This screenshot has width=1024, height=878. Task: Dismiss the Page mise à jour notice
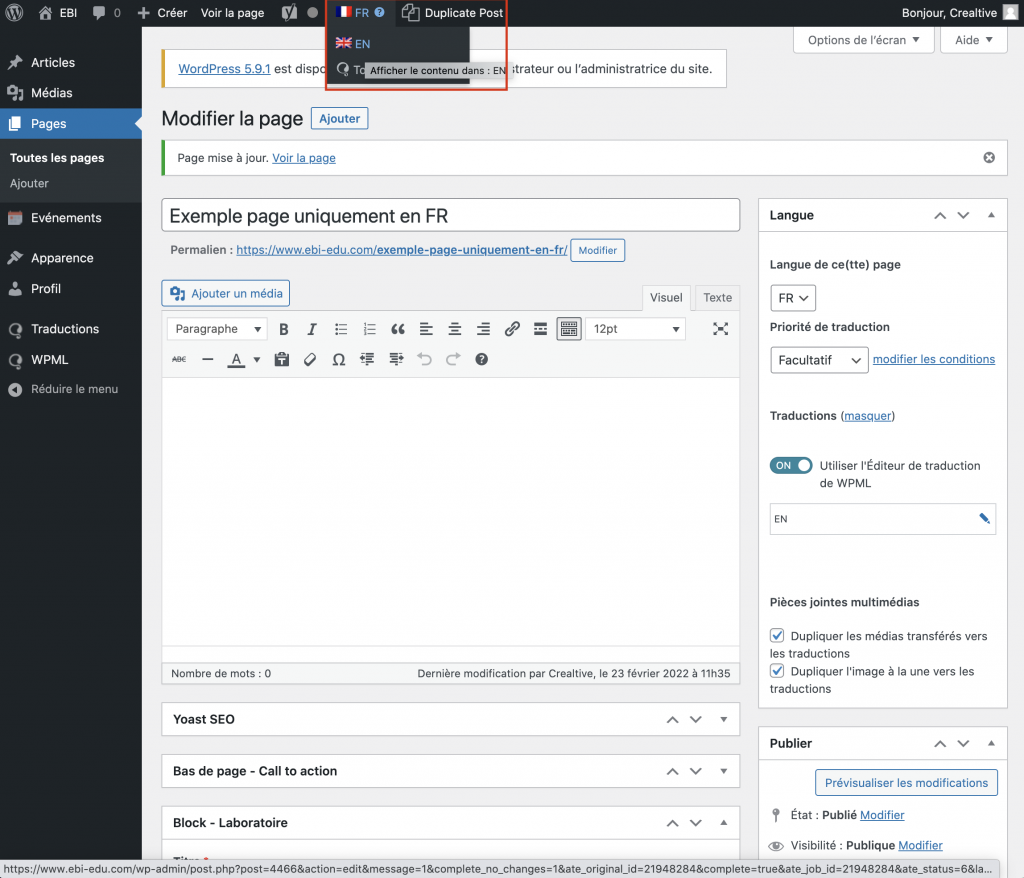point(989,157)
